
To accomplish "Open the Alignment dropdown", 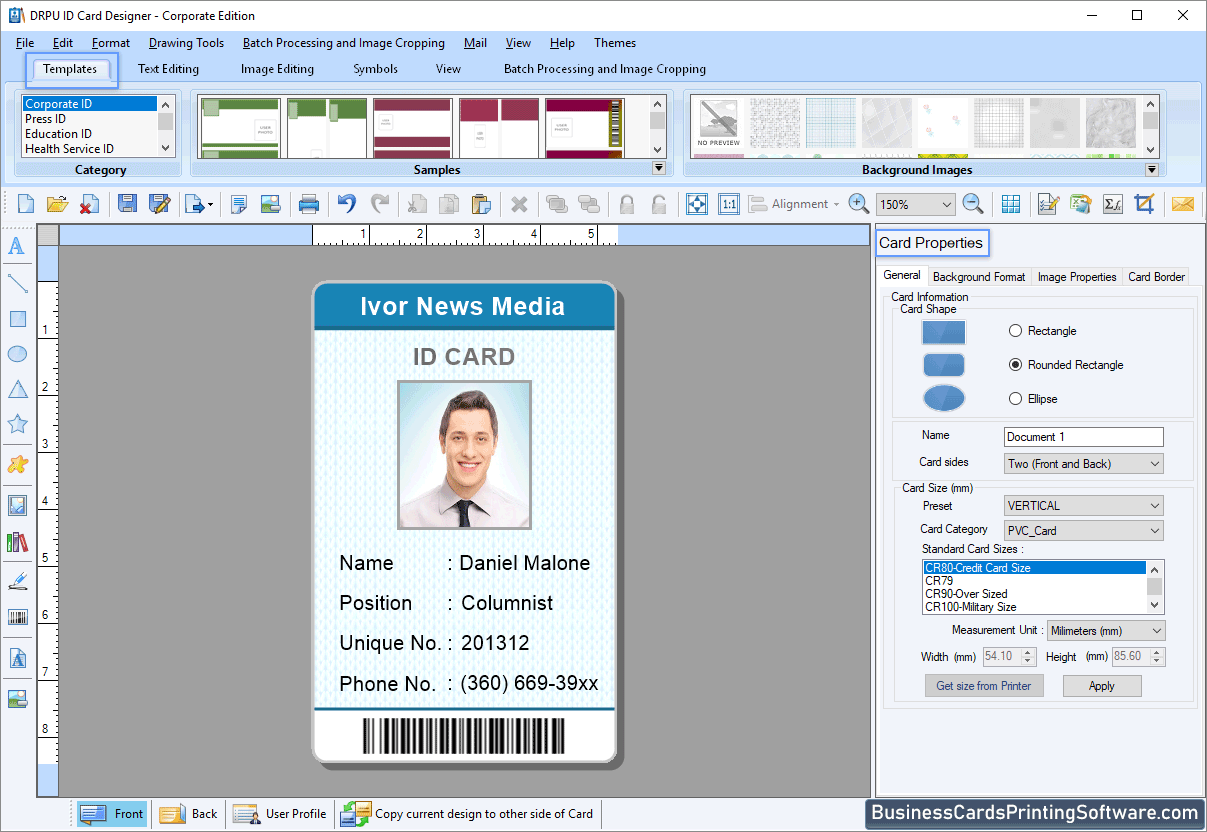I will pos(796,204).
